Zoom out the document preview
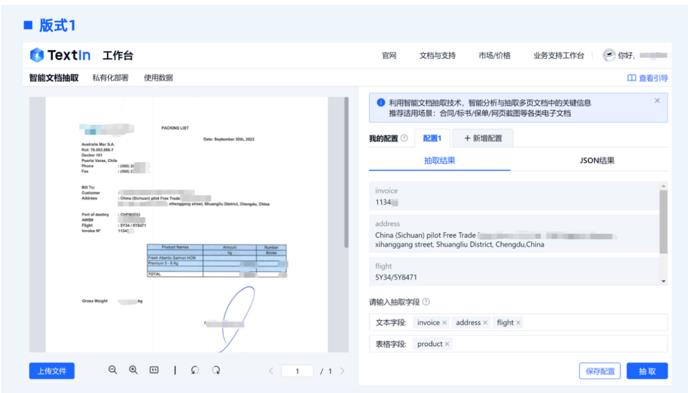Image resolution: width=688 pixels, height=393 pixels. click(x=113, y=370)
